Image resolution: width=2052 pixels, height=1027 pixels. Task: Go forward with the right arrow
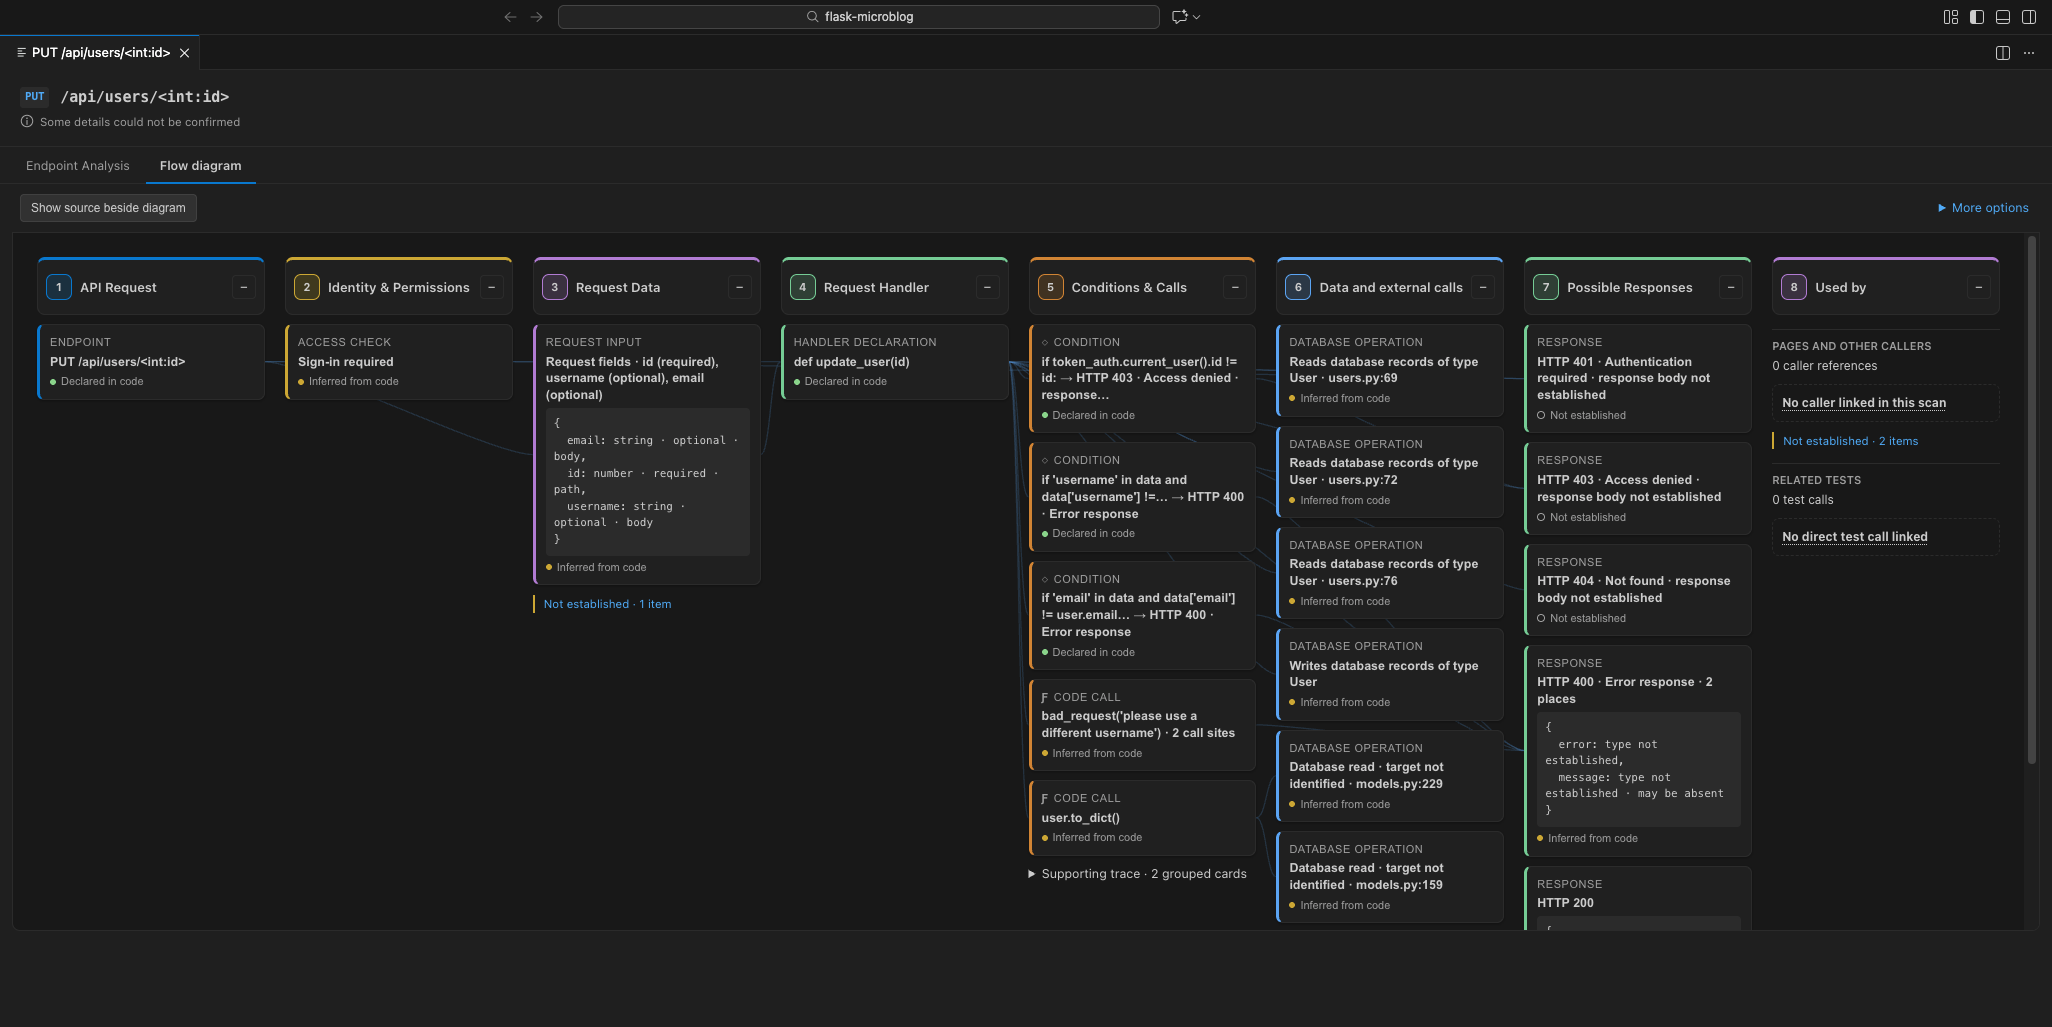point(537,17)
